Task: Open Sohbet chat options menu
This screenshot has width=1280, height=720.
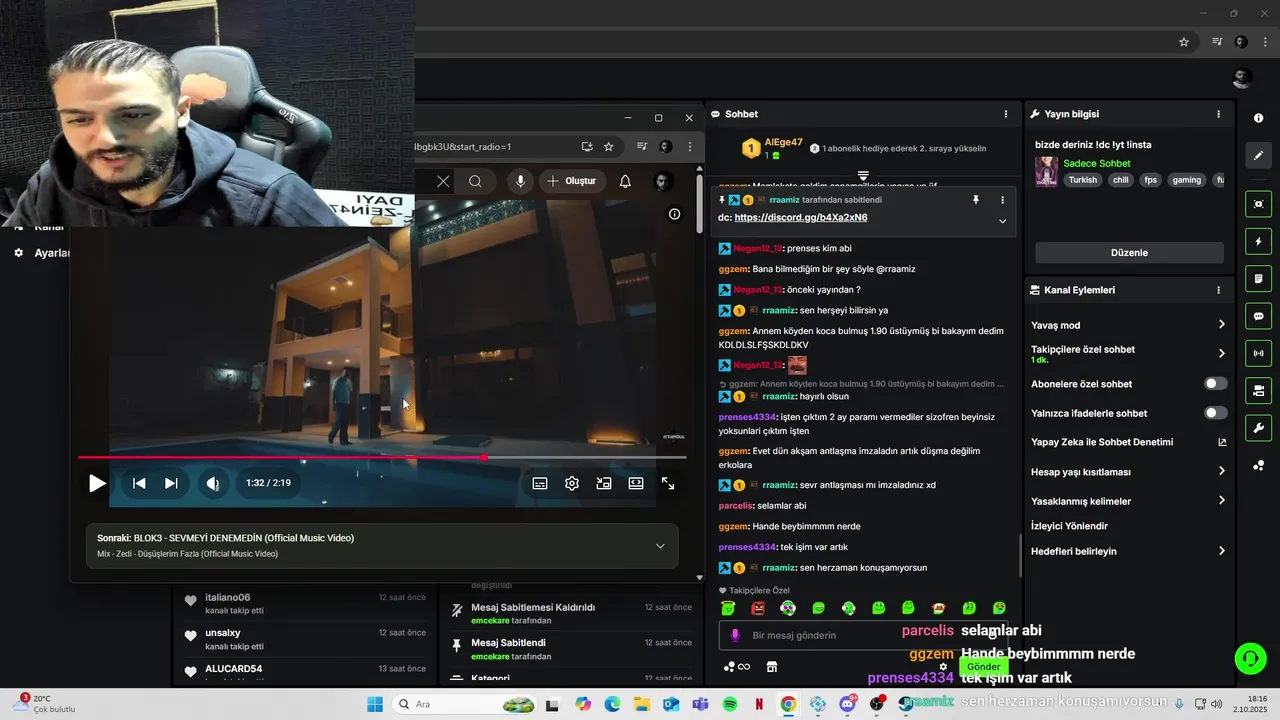Action: [x=1006, y=114]
